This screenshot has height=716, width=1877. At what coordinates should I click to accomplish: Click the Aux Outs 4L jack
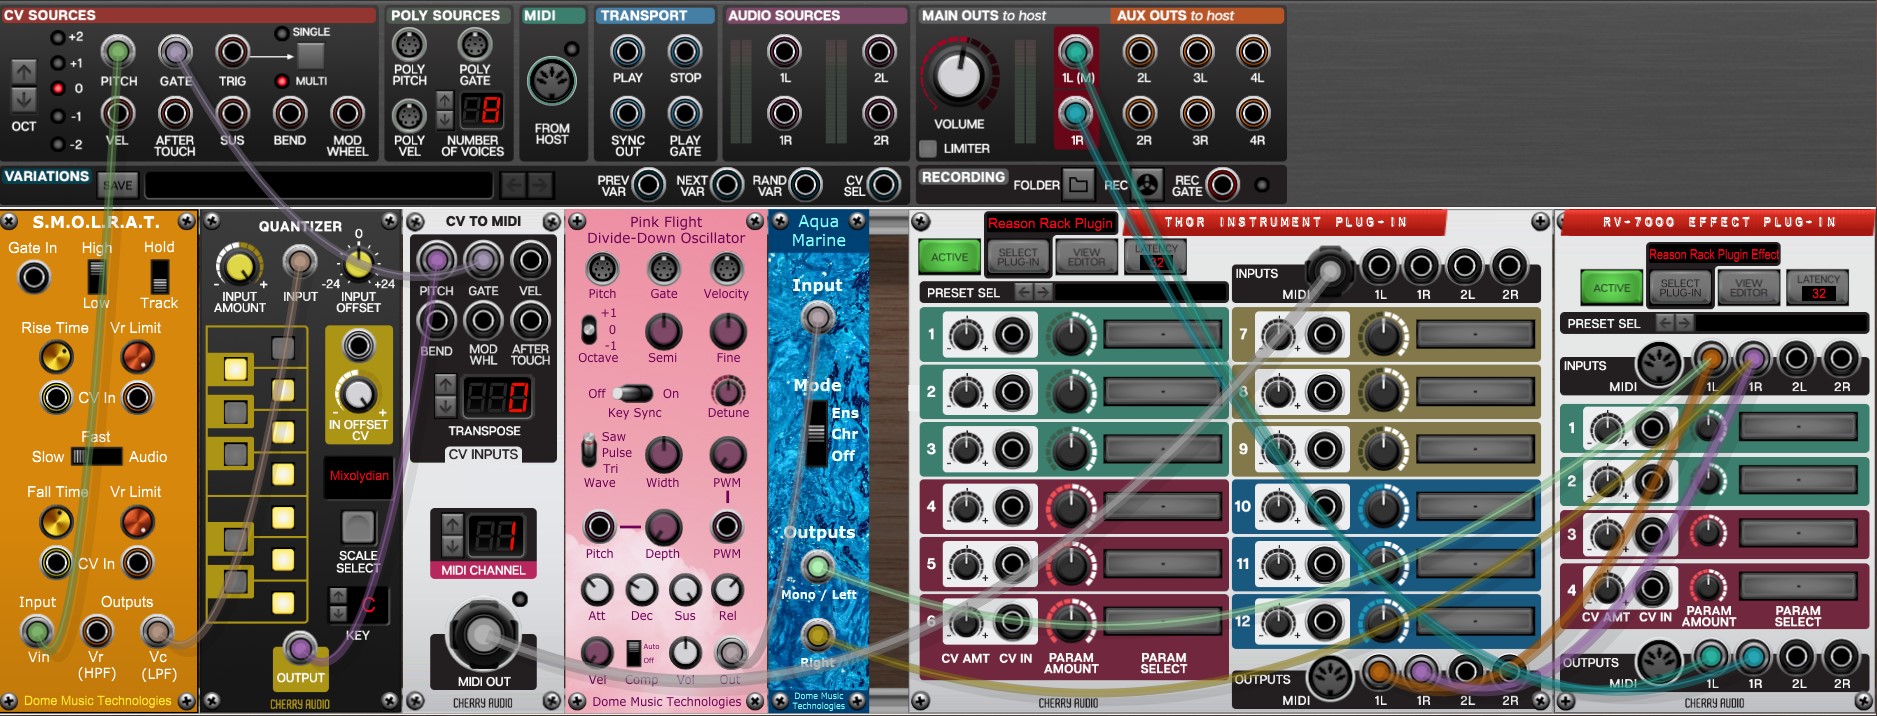[x=1254, y=51]
